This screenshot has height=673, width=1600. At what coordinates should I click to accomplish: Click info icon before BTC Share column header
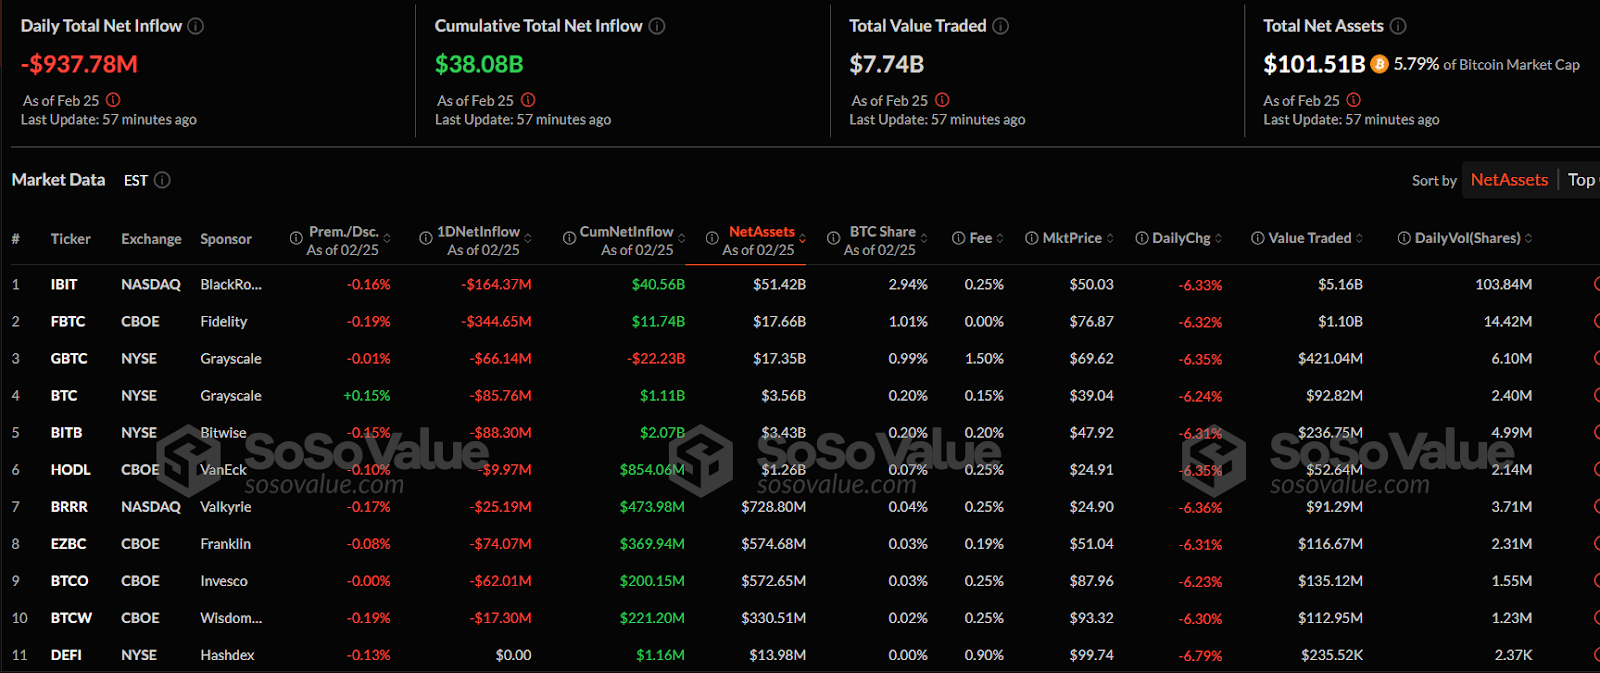click(833, 238)
